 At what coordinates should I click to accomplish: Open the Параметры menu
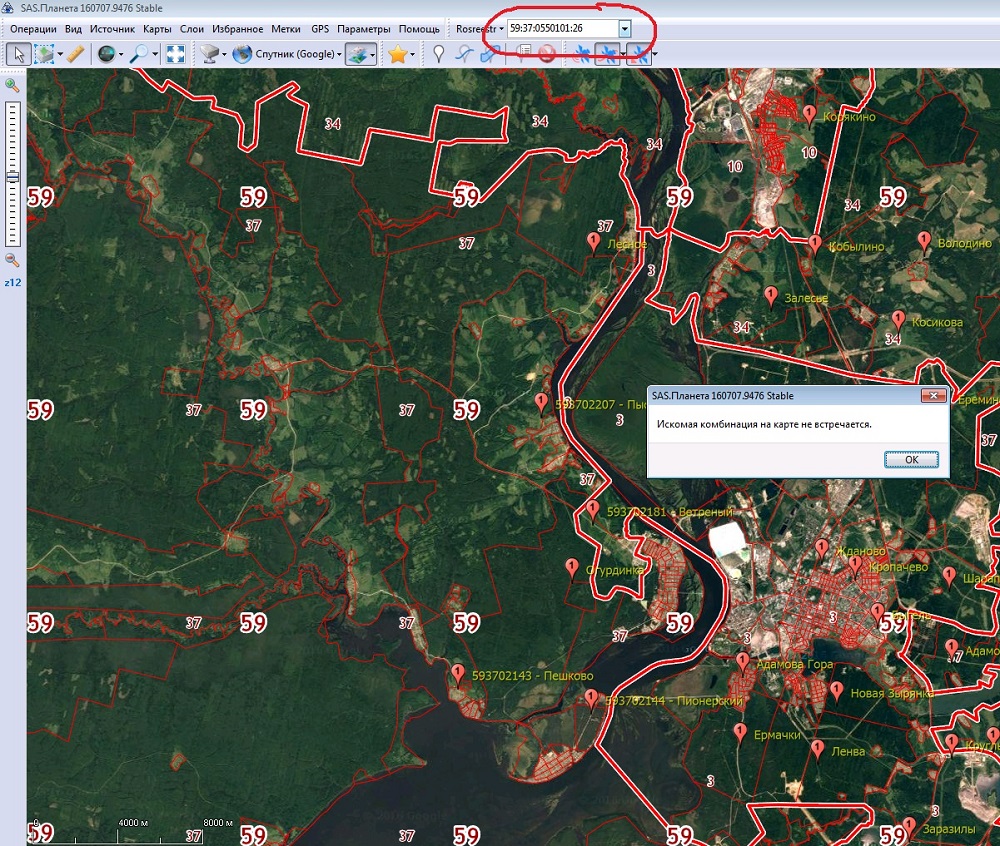click(363, 29)
